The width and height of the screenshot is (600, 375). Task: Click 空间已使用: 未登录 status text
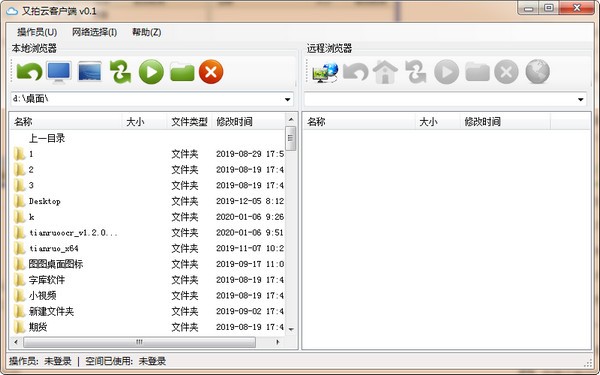(x=126, y=361)
